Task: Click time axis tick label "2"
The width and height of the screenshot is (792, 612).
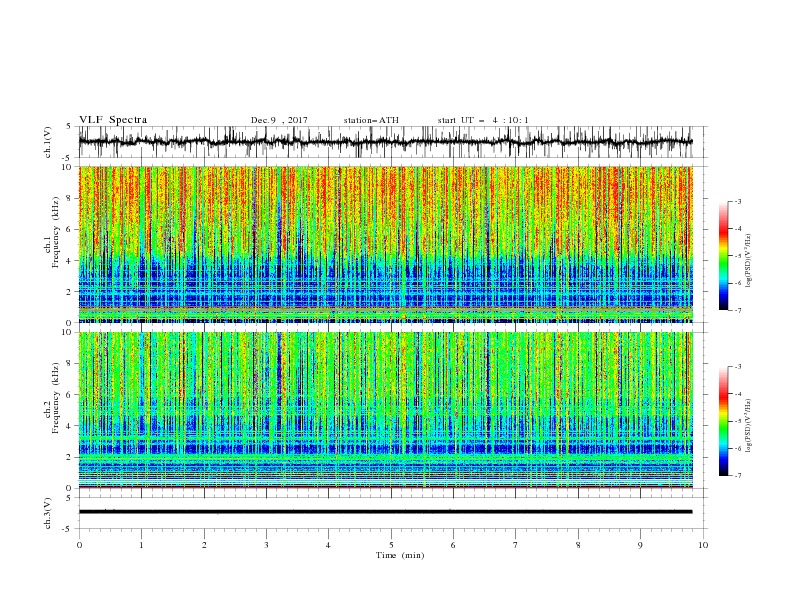Action: coord(204,545)
